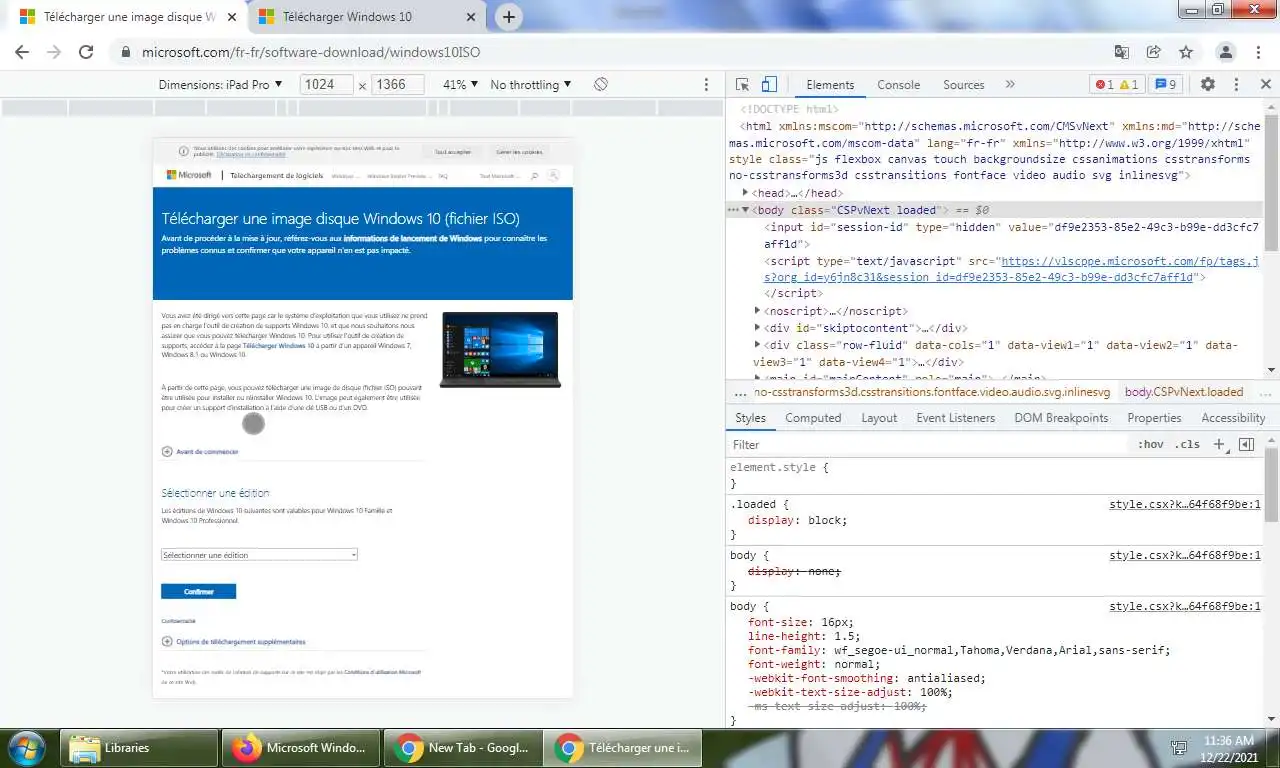Open the Sélectionner une édition dropdown
The image size is (1280, 768).
click(259, 555)
